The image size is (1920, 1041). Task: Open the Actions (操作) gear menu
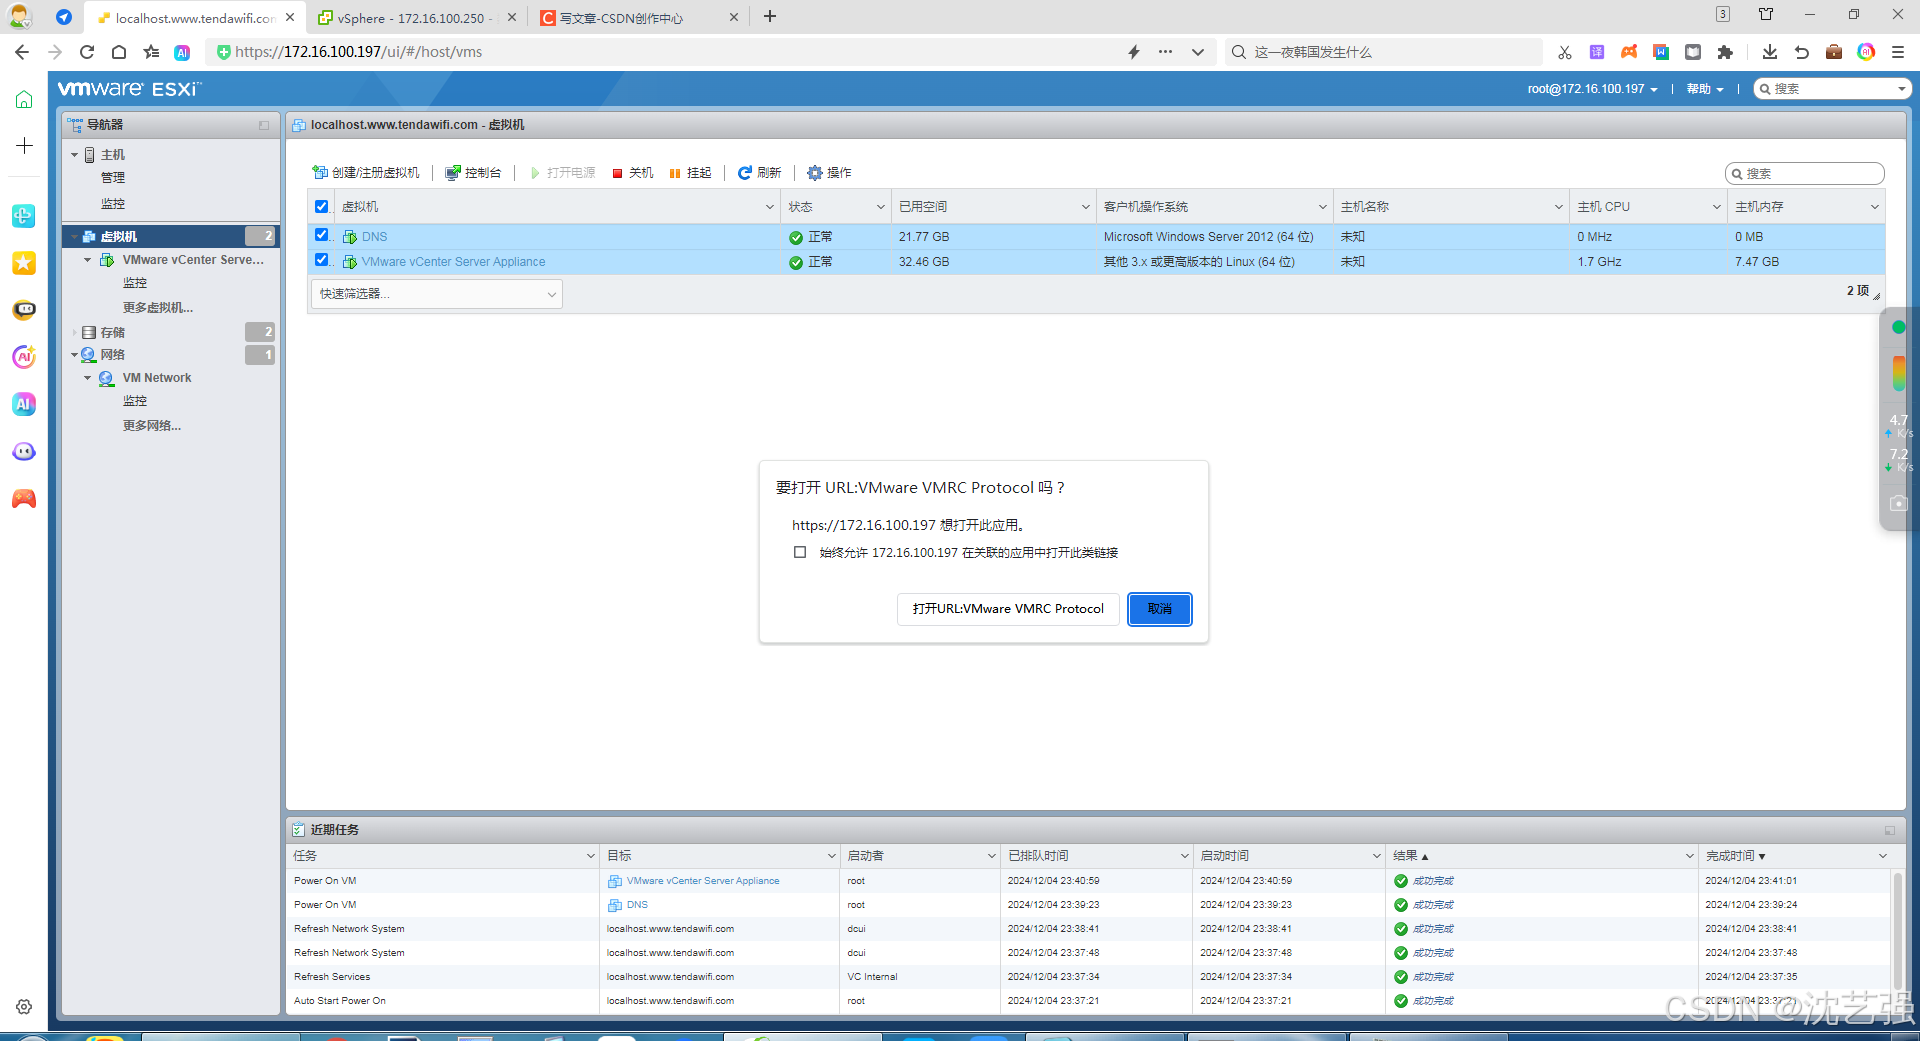[x=829, y=173]
